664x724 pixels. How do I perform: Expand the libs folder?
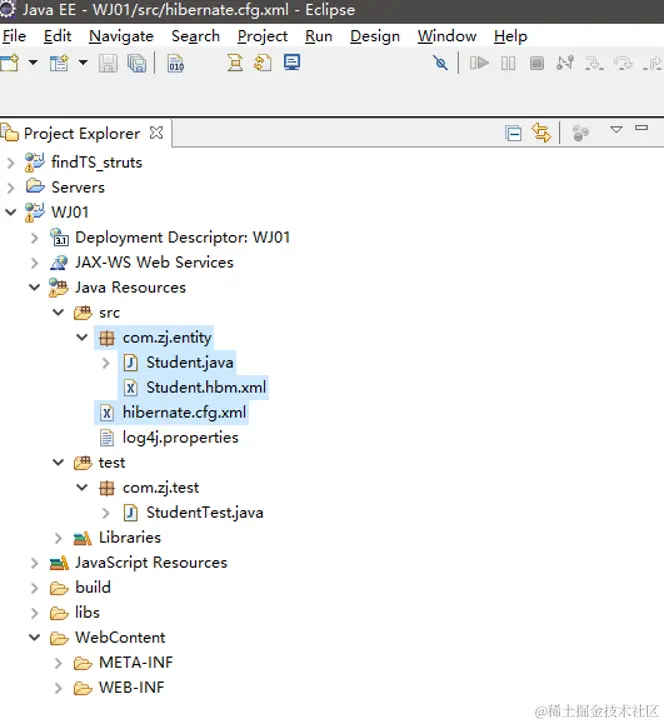pos(35,613)
